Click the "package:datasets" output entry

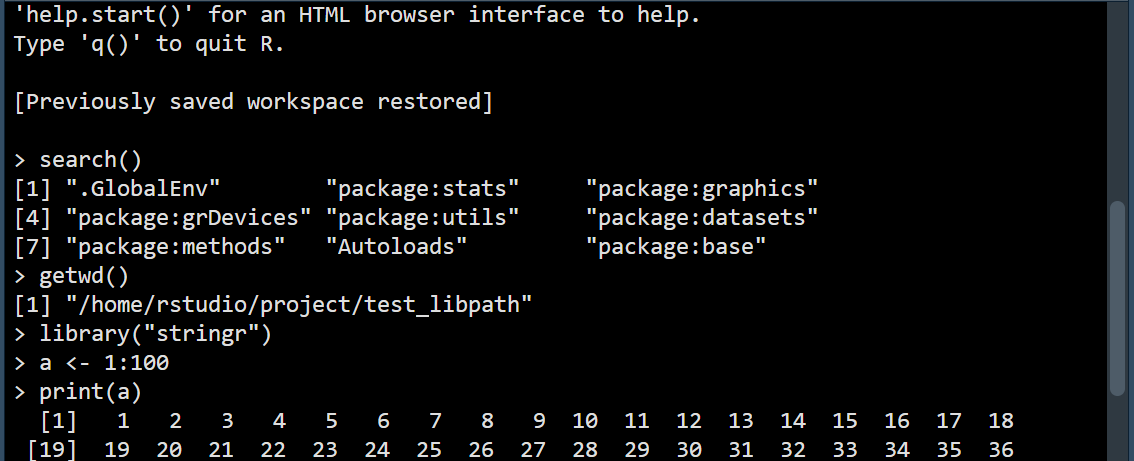[702, 217]
